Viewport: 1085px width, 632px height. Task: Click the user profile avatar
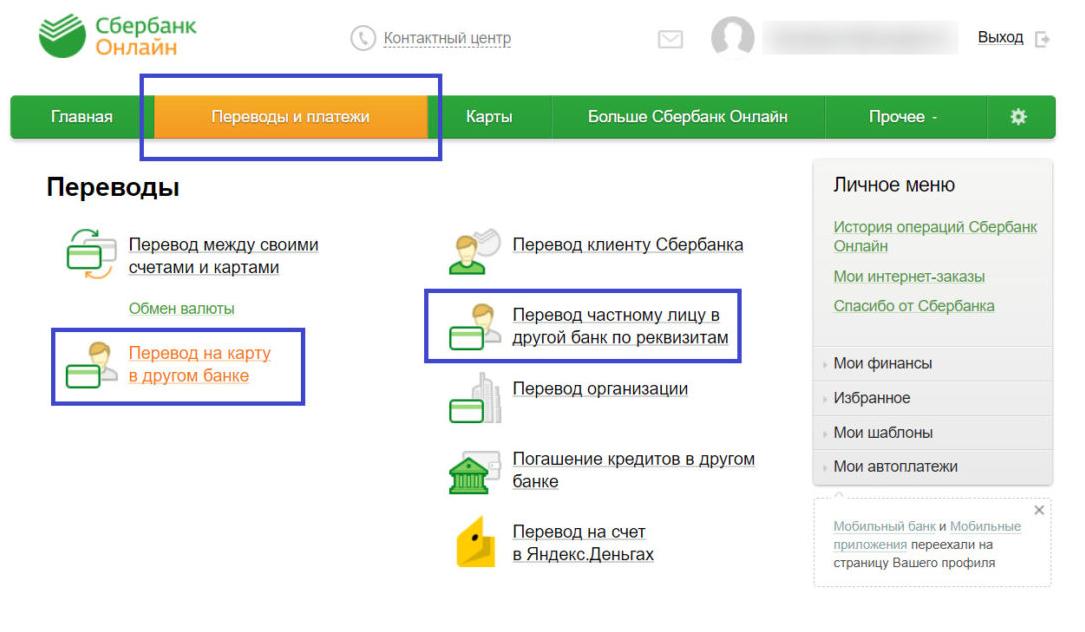pos(732,36)
